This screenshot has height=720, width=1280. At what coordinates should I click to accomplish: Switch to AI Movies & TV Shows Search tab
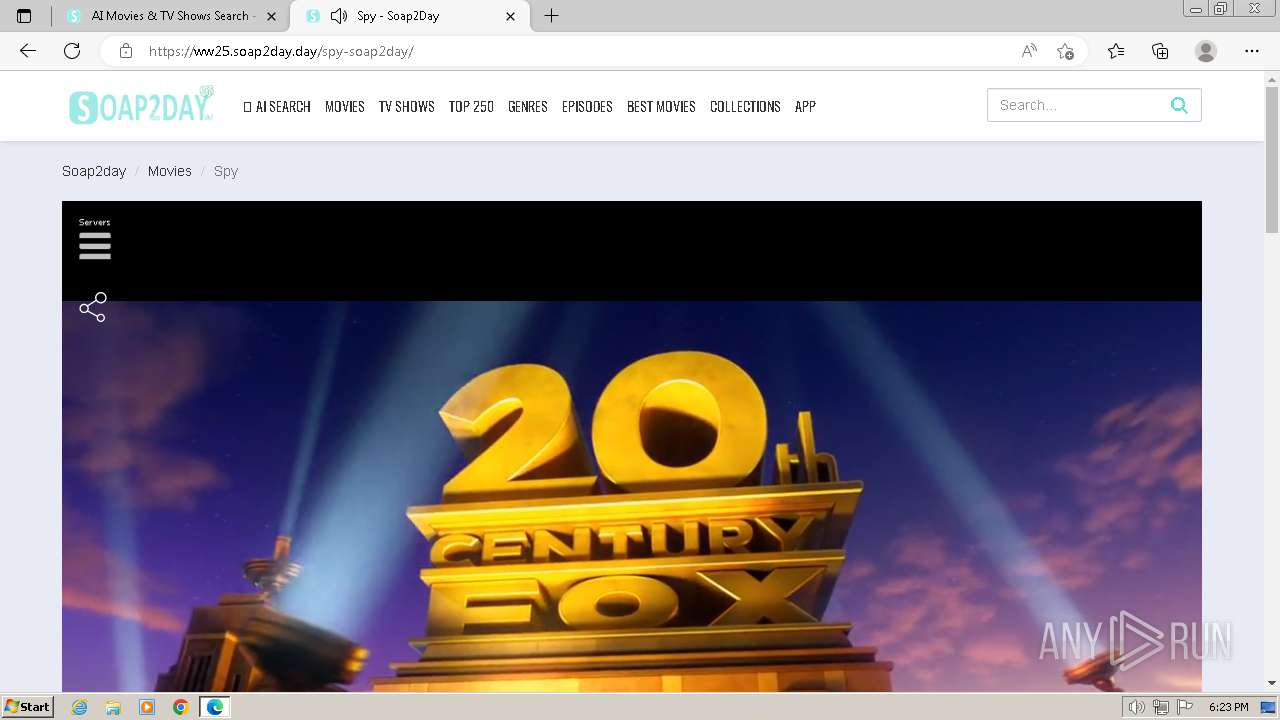pos(170,16)
